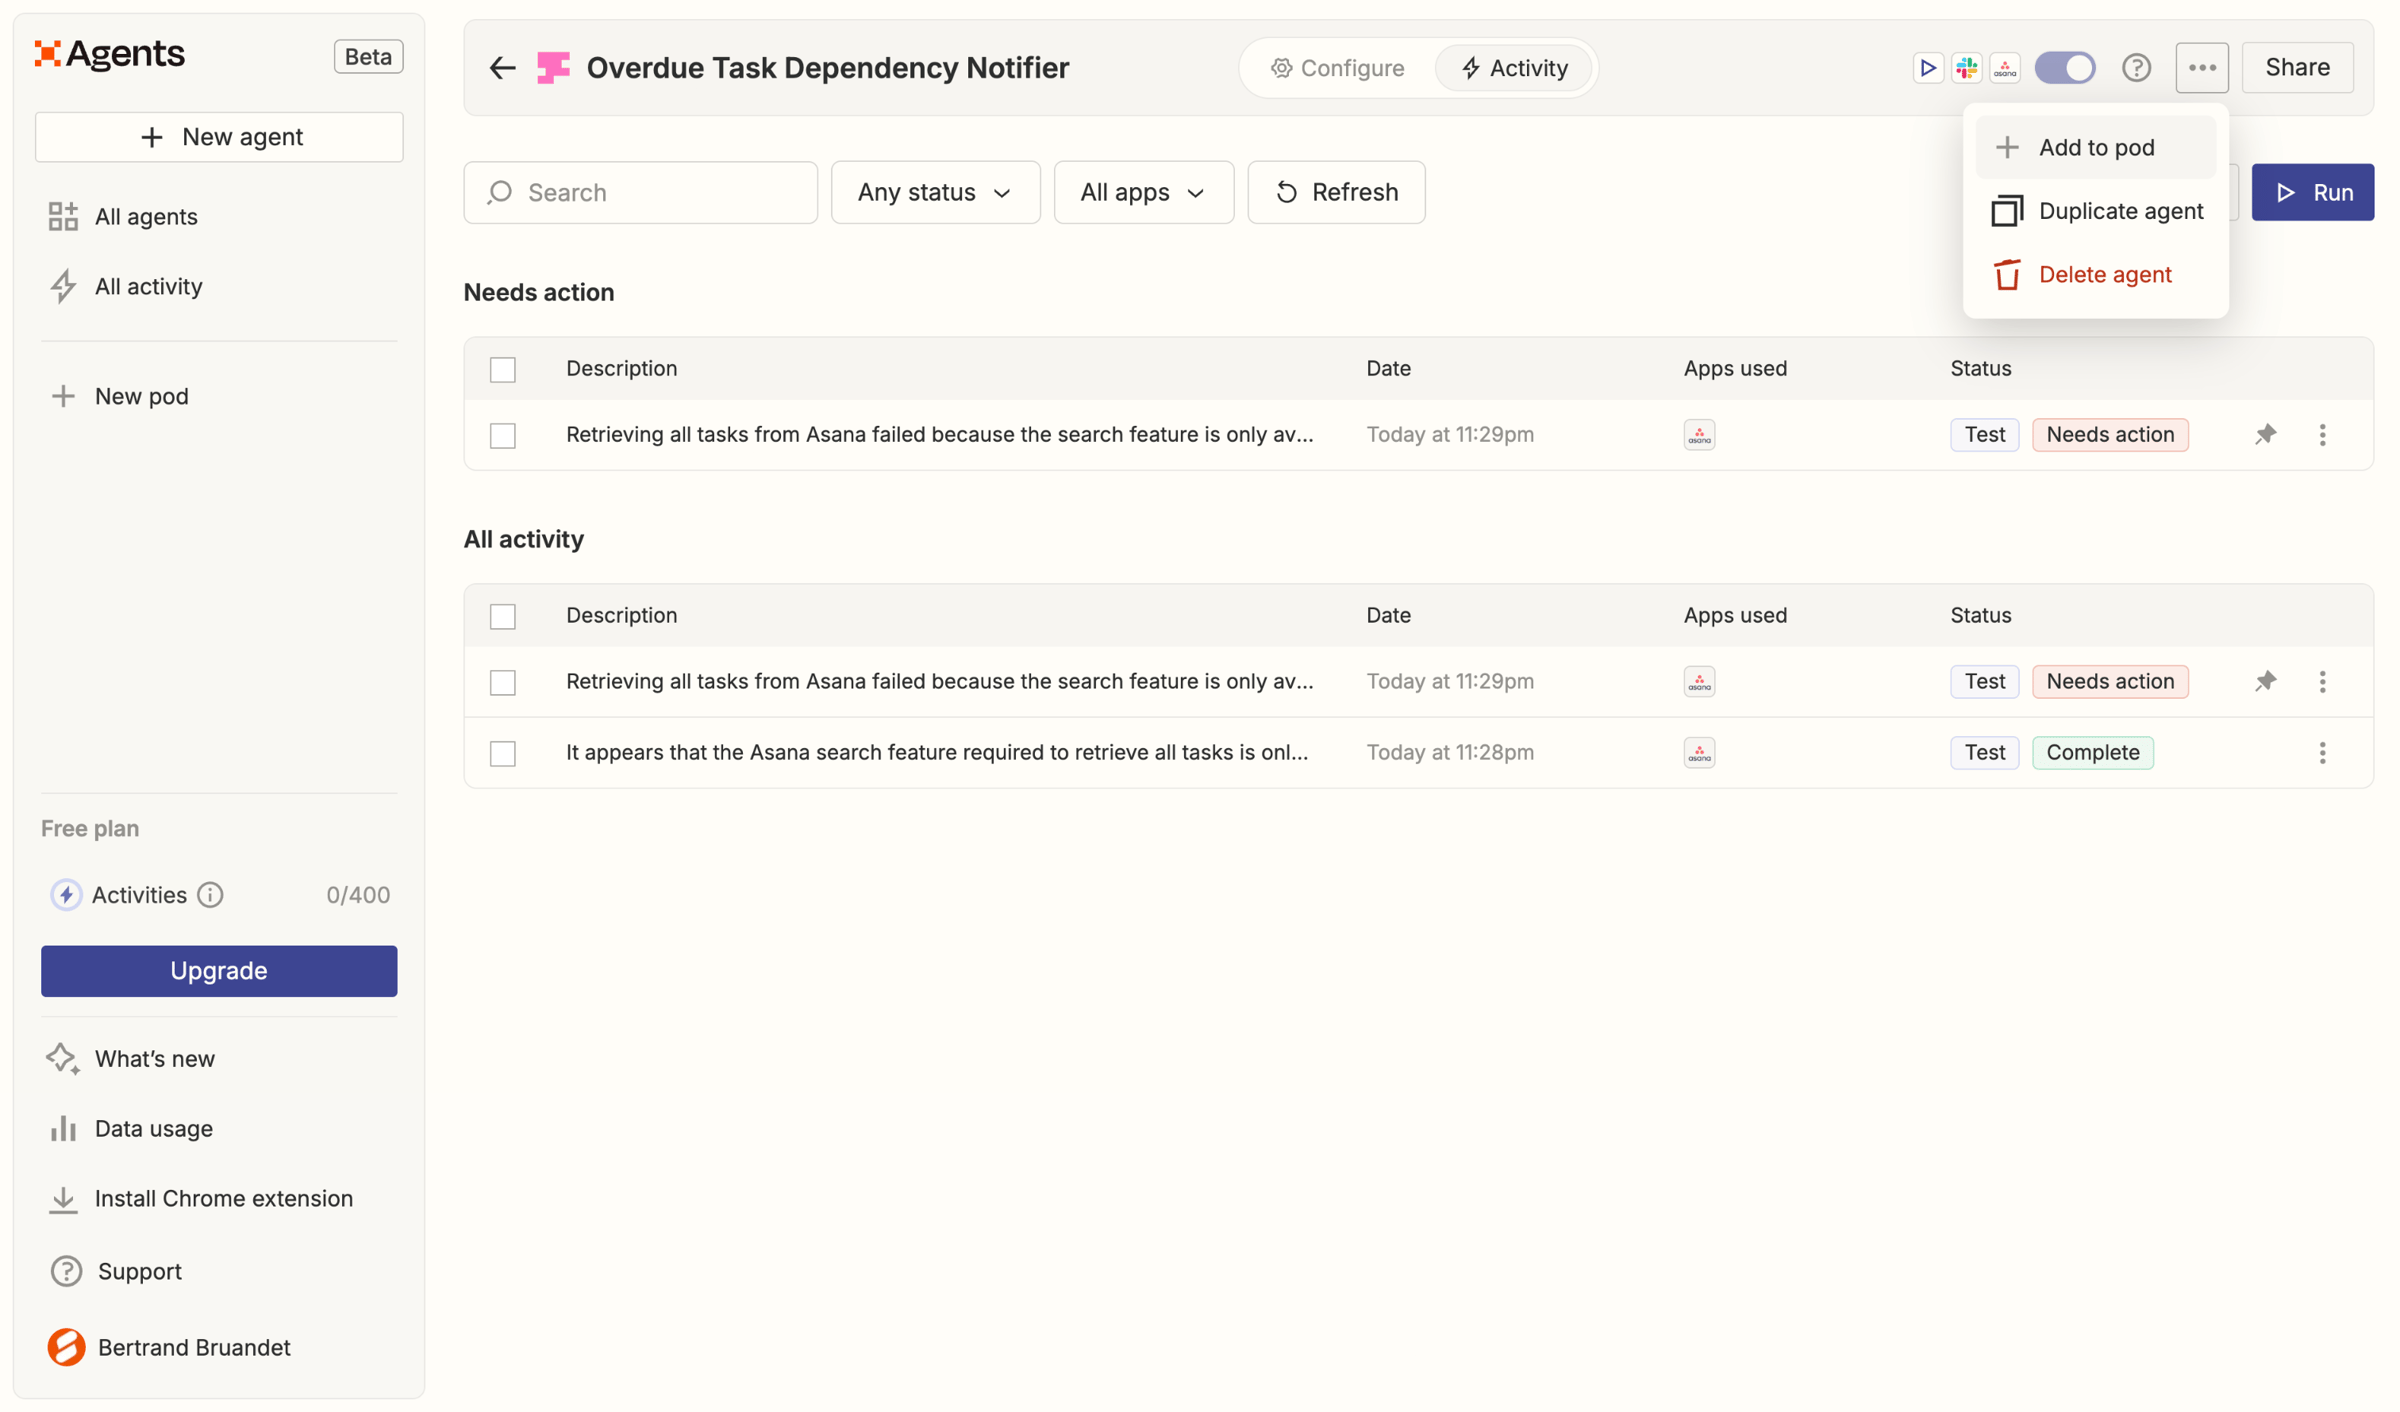Screen dimensions: 2400x1412
Task: Open the Any status dropdown
Action: pos(935,192)
